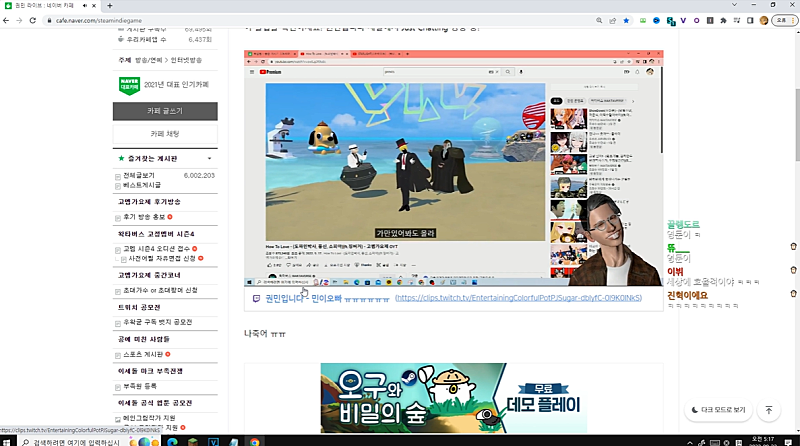Expand system tray hidden icons chevron
The height and width of the screenshot is (446, 800).
click(x=690, y=442)
